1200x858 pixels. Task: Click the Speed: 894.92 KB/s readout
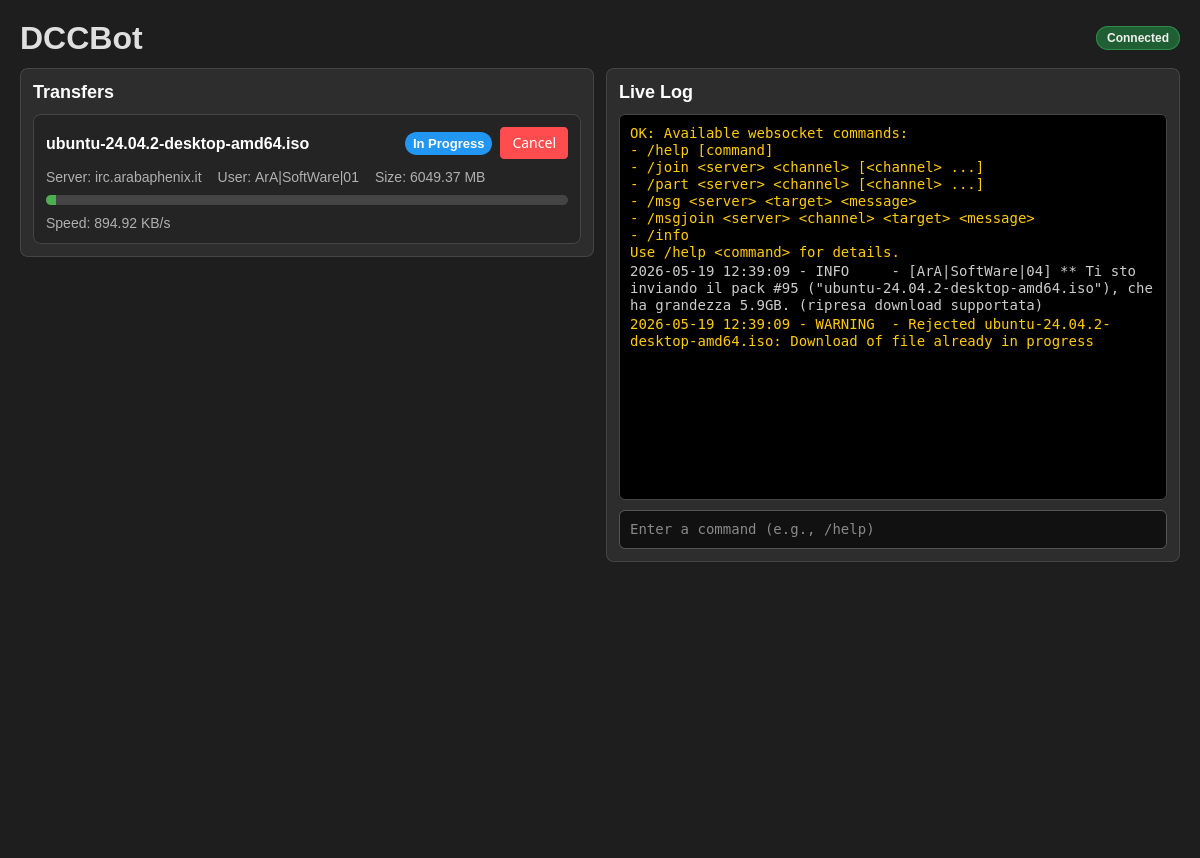(x=108, y=223)
